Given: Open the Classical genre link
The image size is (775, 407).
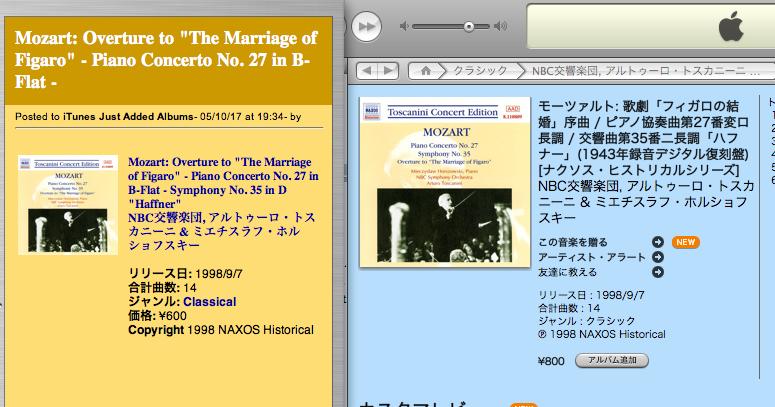Looking at the screenshot, I should 210,302.
